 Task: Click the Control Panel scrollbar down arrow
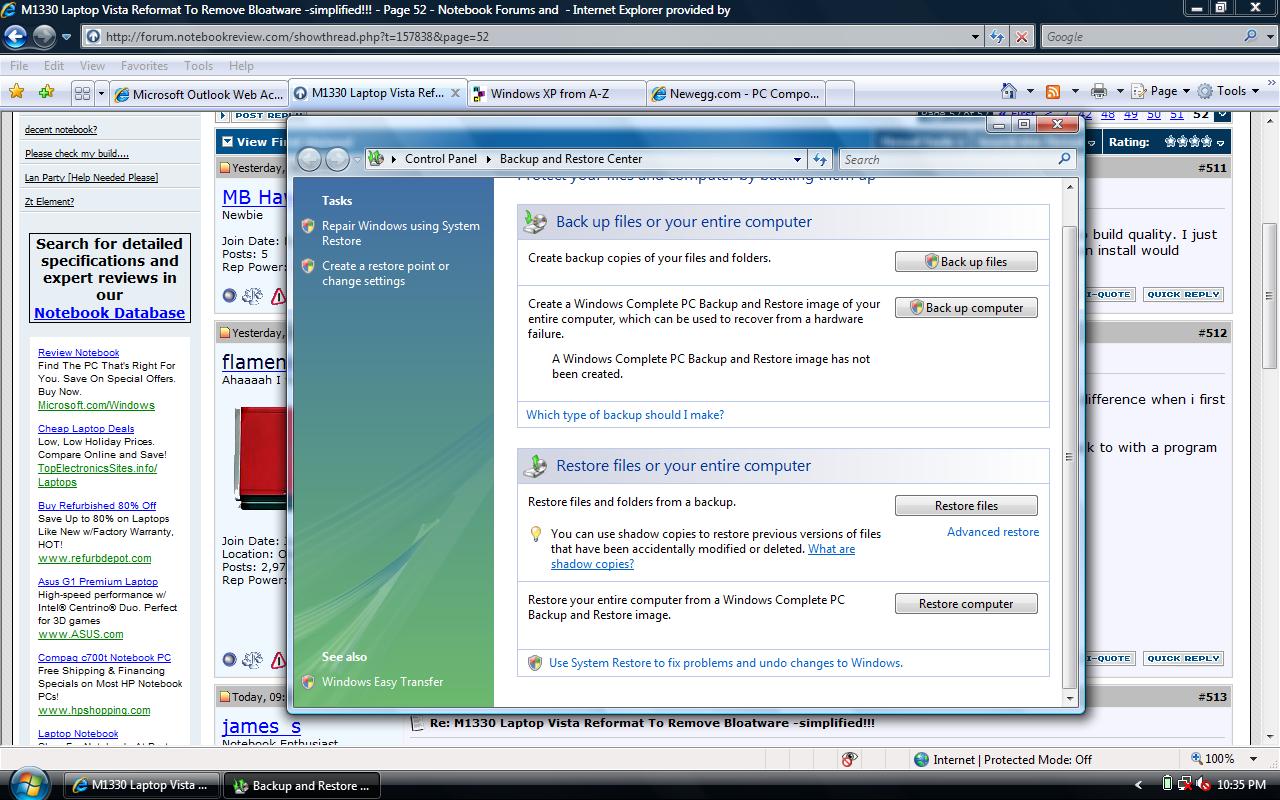[x=1069, y=698]
